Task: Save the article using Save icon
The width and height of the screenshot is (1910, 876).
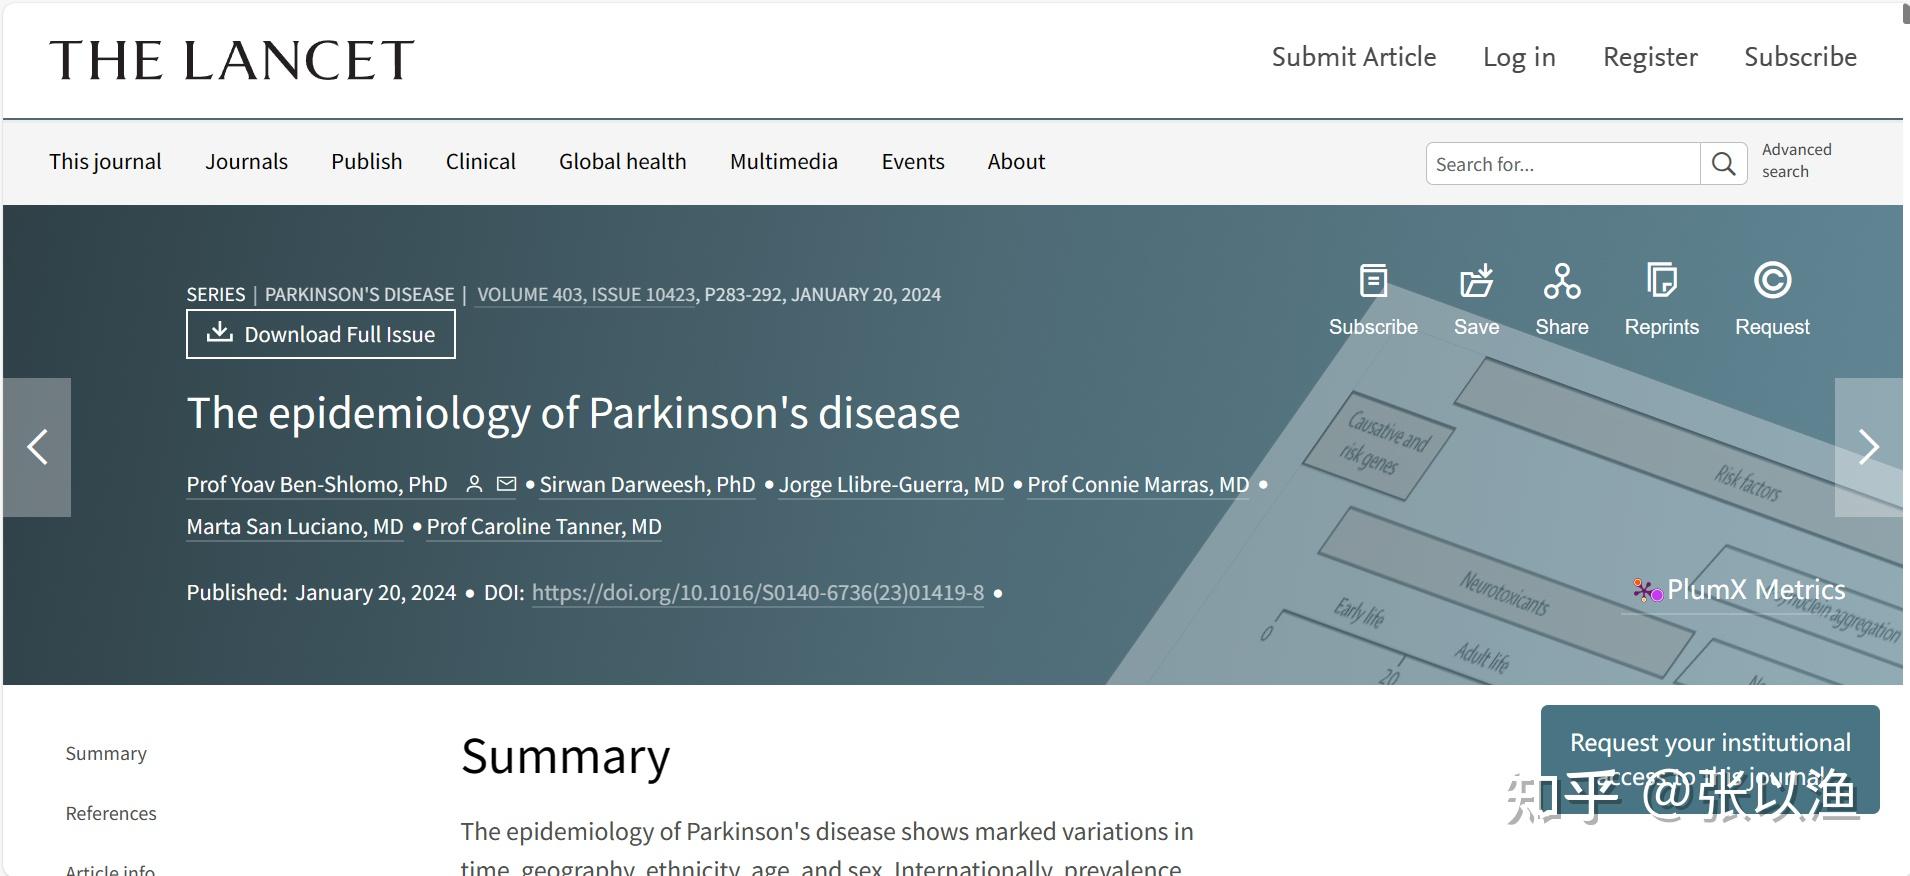Action: [1476, 281]
